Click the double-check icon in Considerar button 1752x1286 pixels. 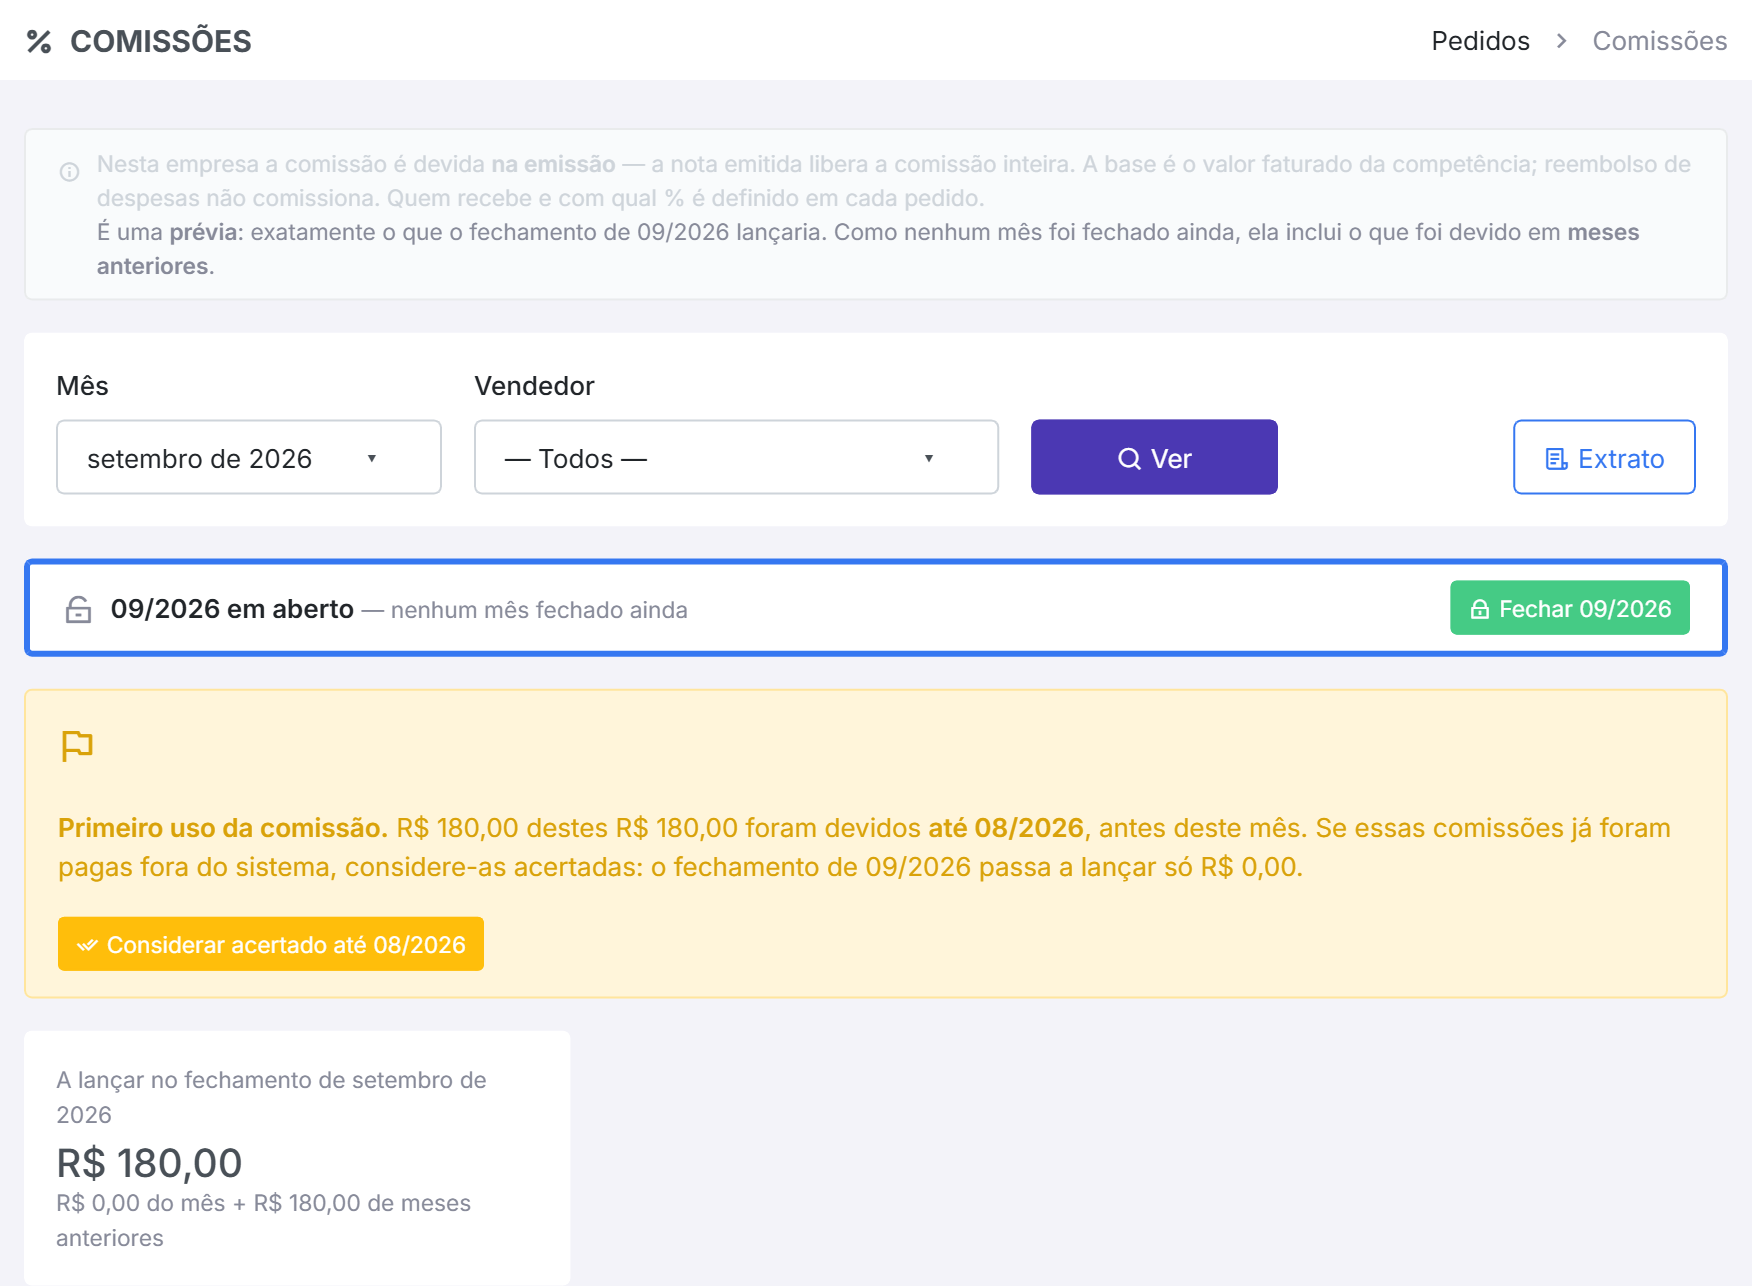(x=87, y=945)
